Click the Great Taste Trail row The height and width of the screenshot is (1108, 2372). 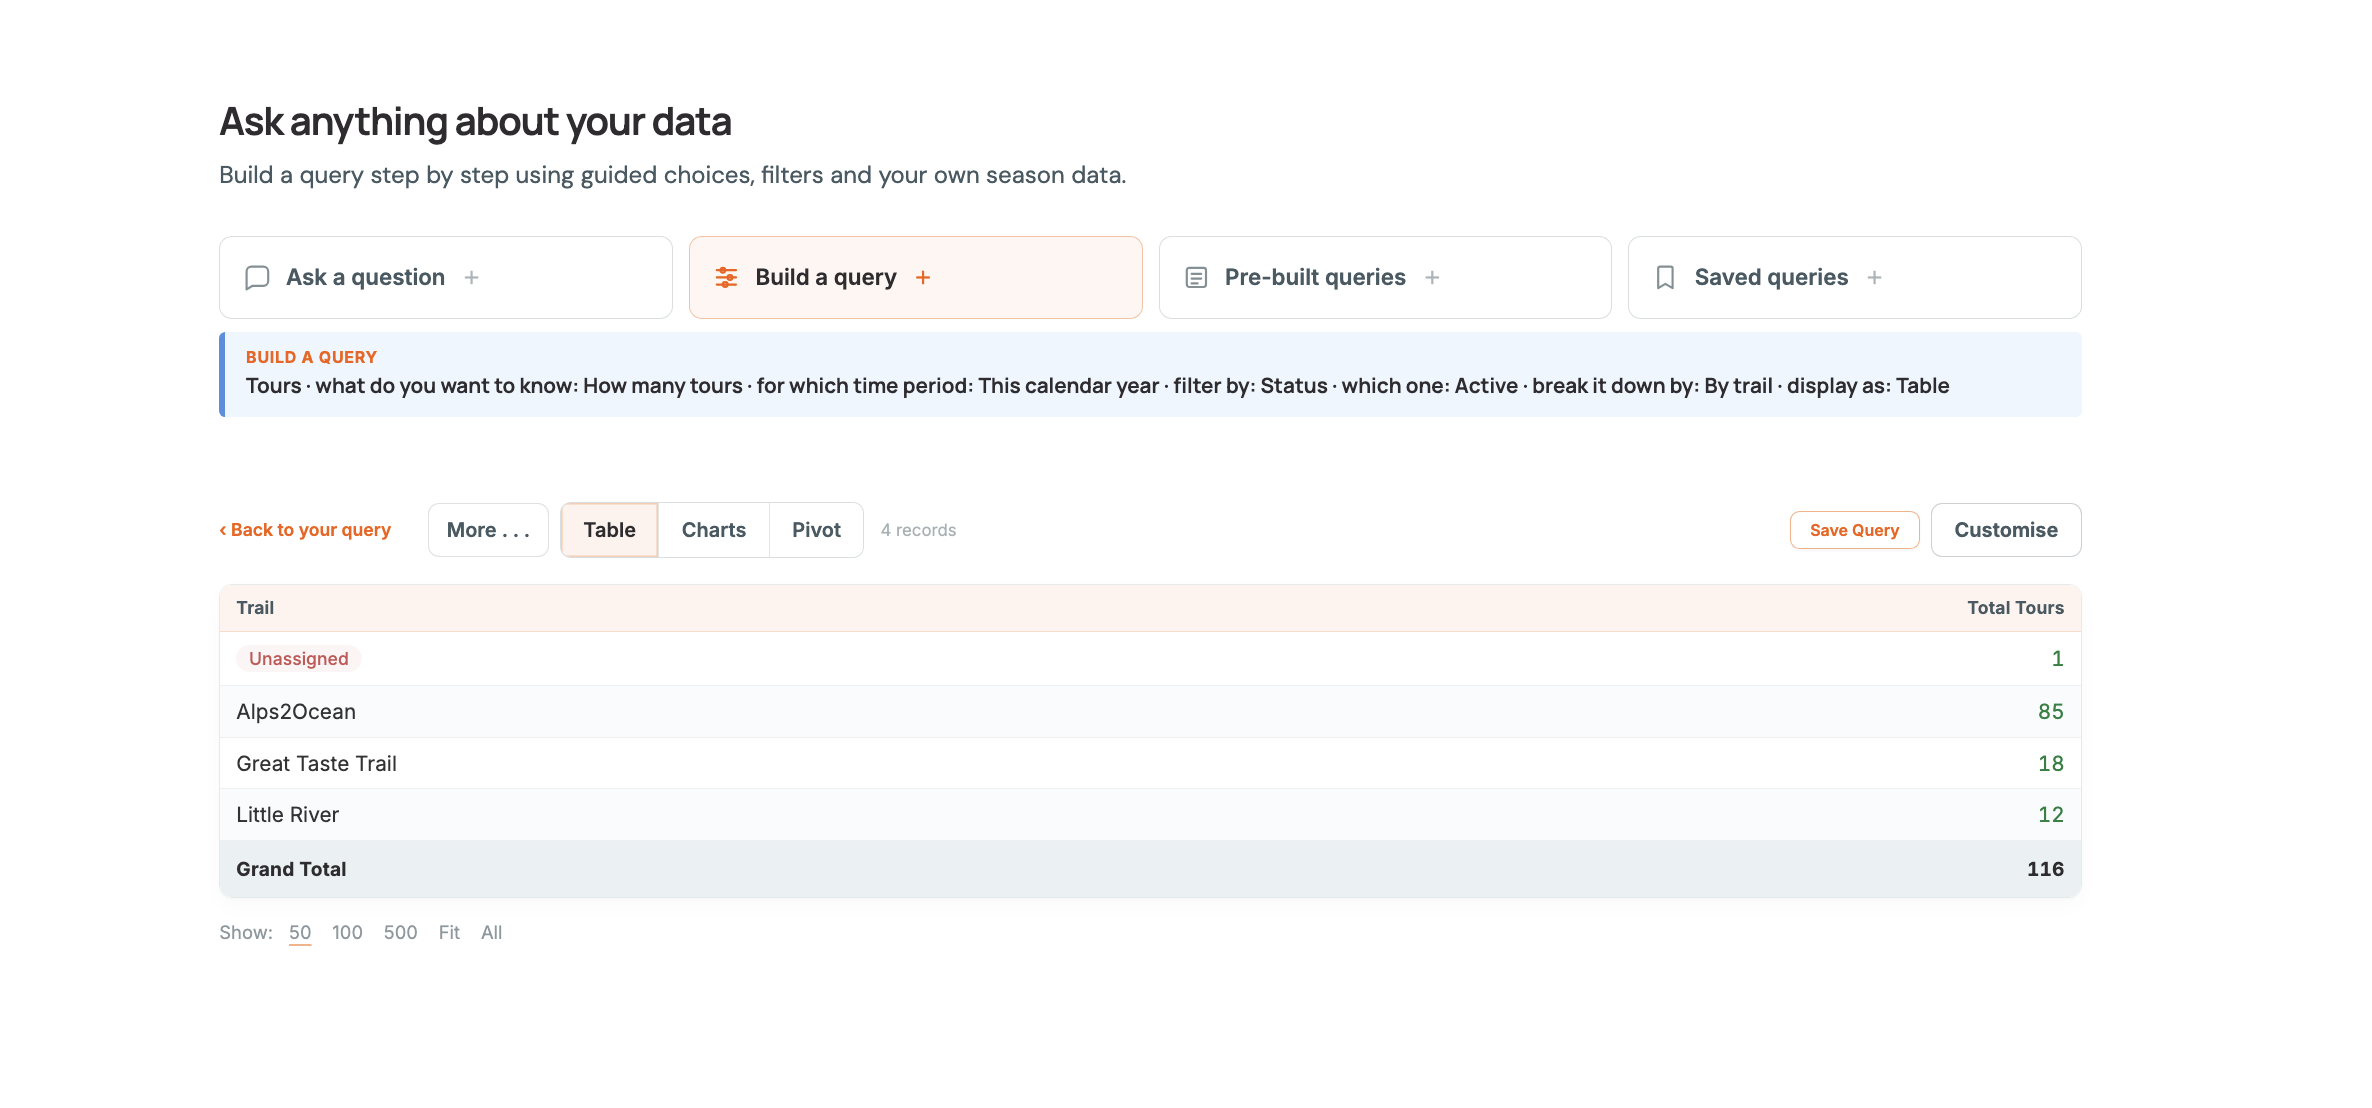click(1150, 764)
